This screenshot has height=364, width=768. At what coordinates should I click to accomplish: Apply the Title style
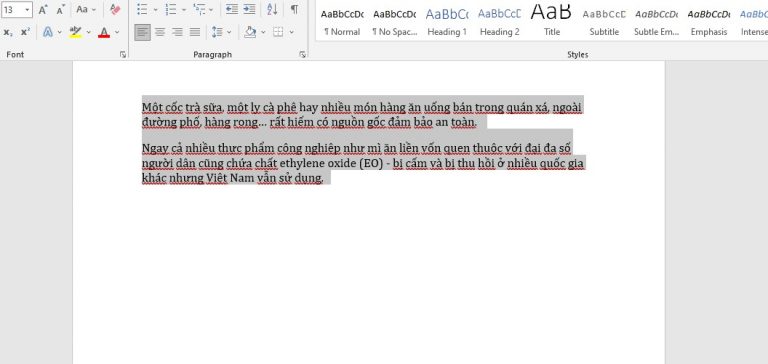point(552,22)
